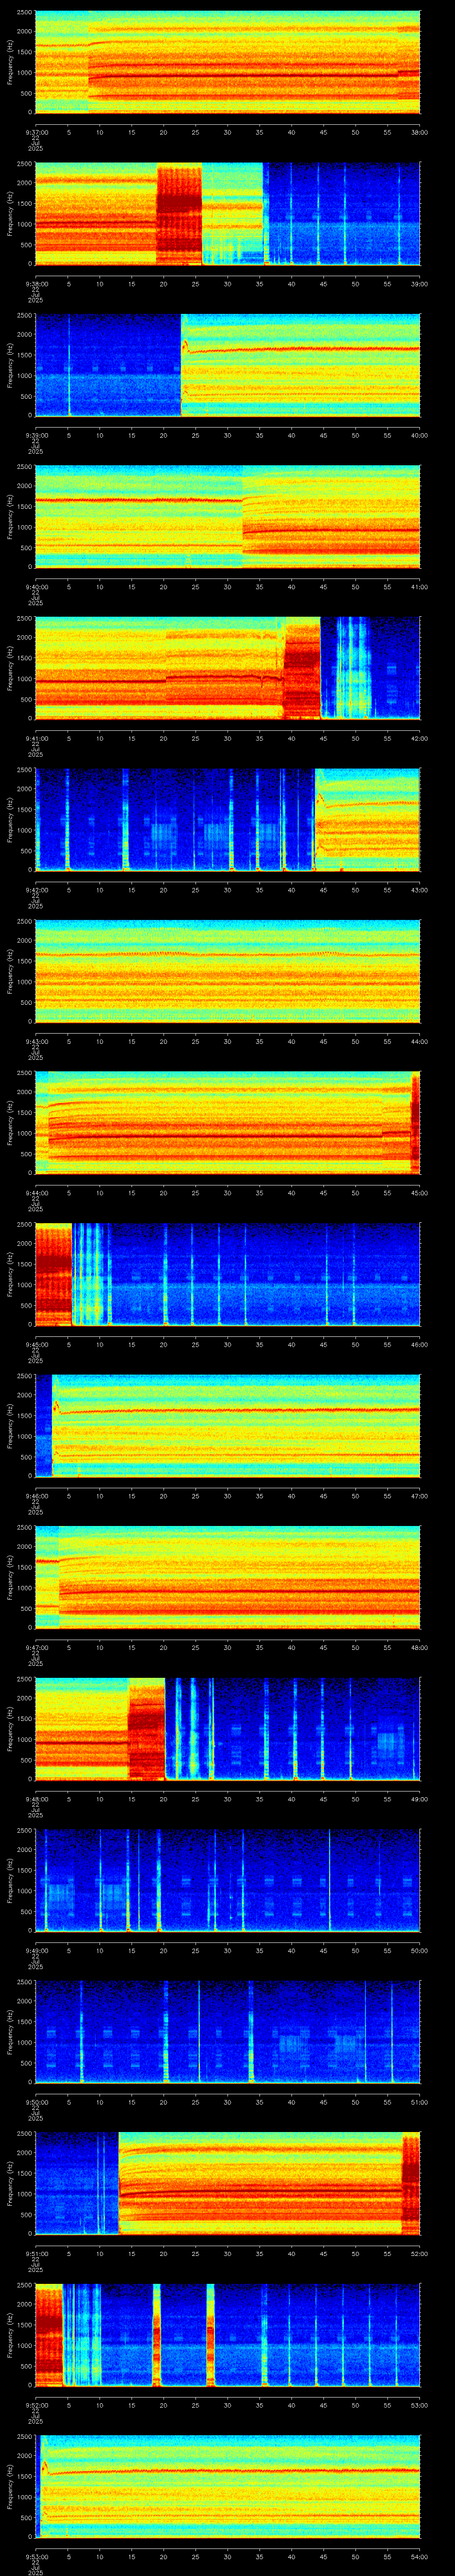The height and width of the screenshot is (2576, 455).
Task: Click the 46:00 end time label
Action: pyautogui.click(x=419, y=1344)
